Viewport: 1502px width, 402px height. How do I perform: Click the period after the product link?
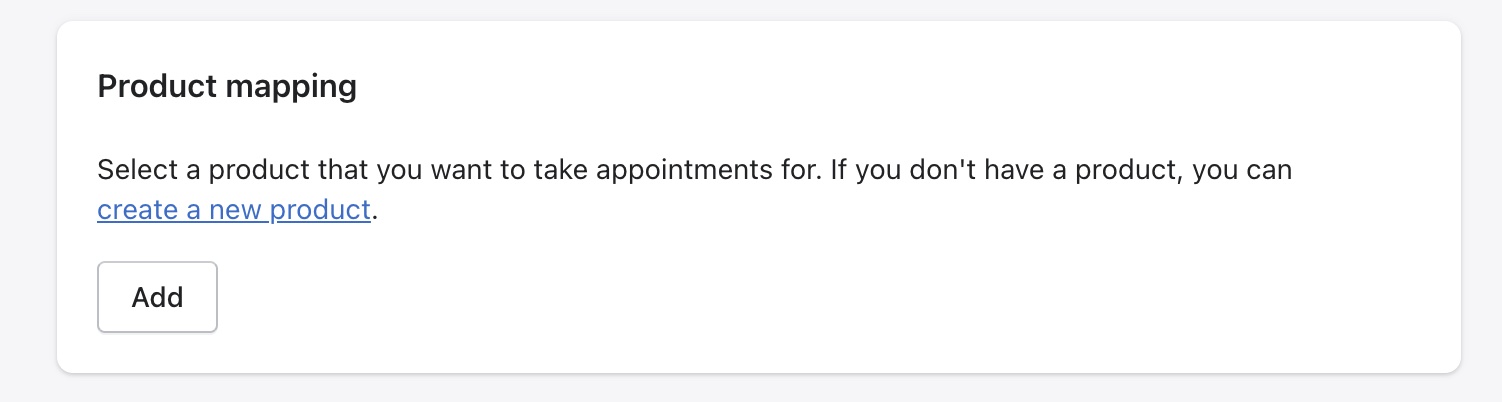374,213
